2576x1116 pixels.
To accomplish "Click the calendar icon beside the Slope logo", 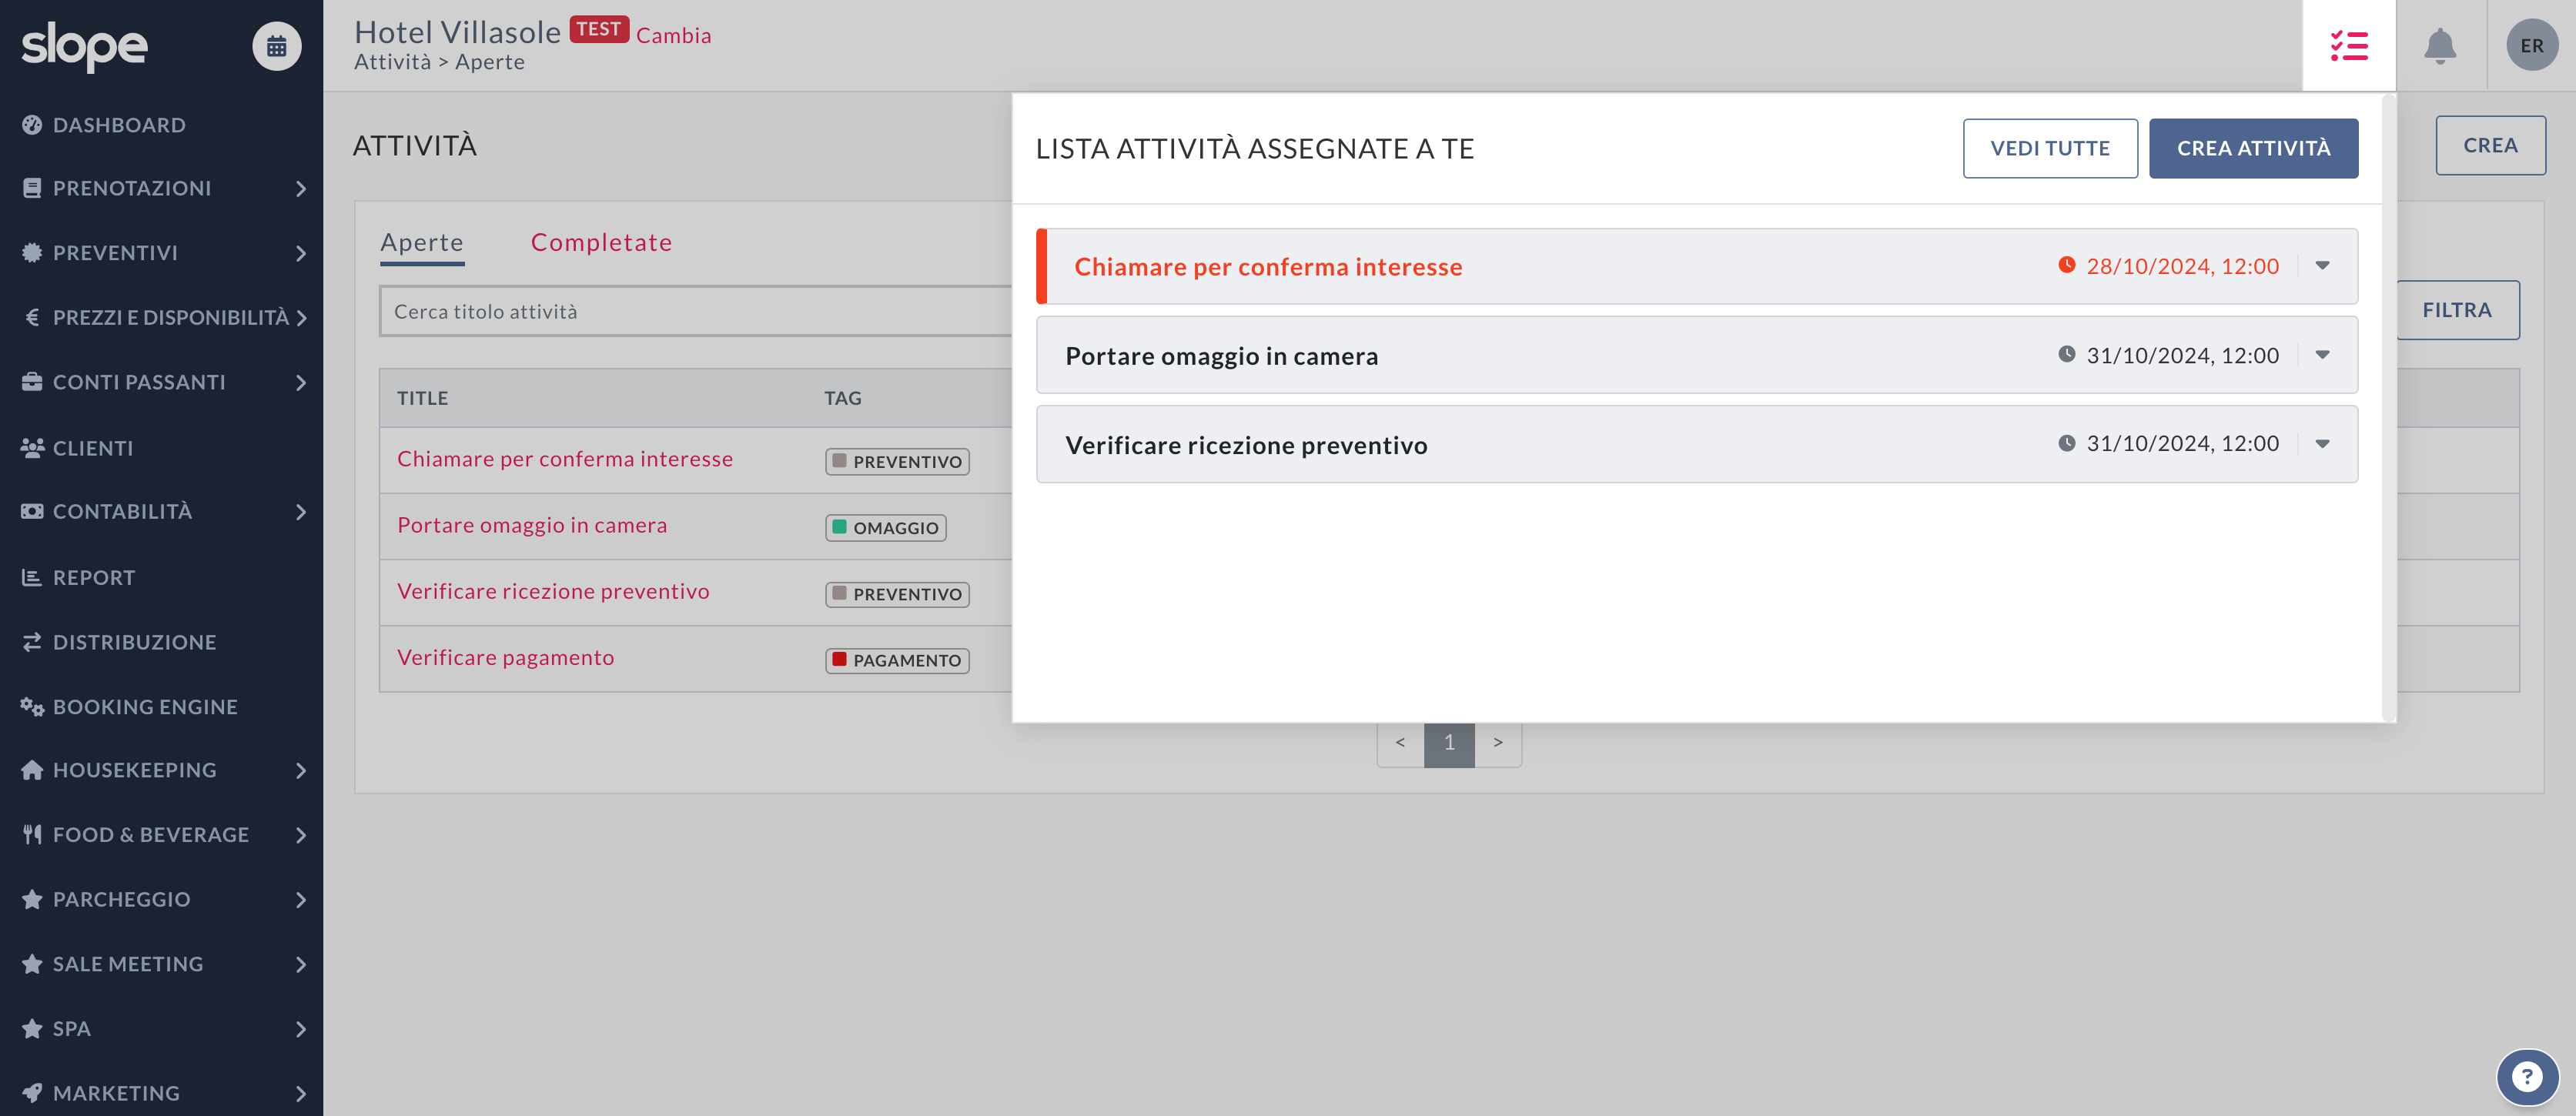I will click(276, 46).
